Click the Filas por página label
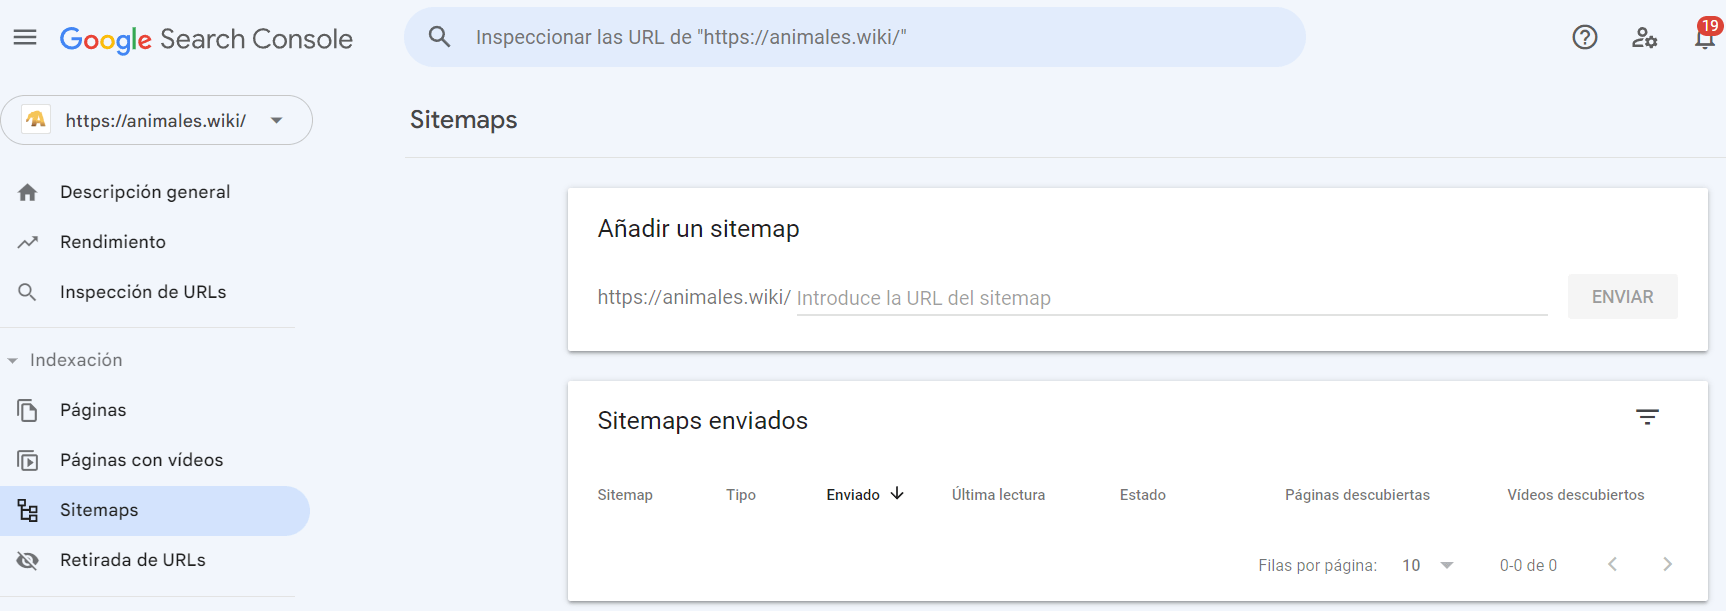 coord(1317,566)
